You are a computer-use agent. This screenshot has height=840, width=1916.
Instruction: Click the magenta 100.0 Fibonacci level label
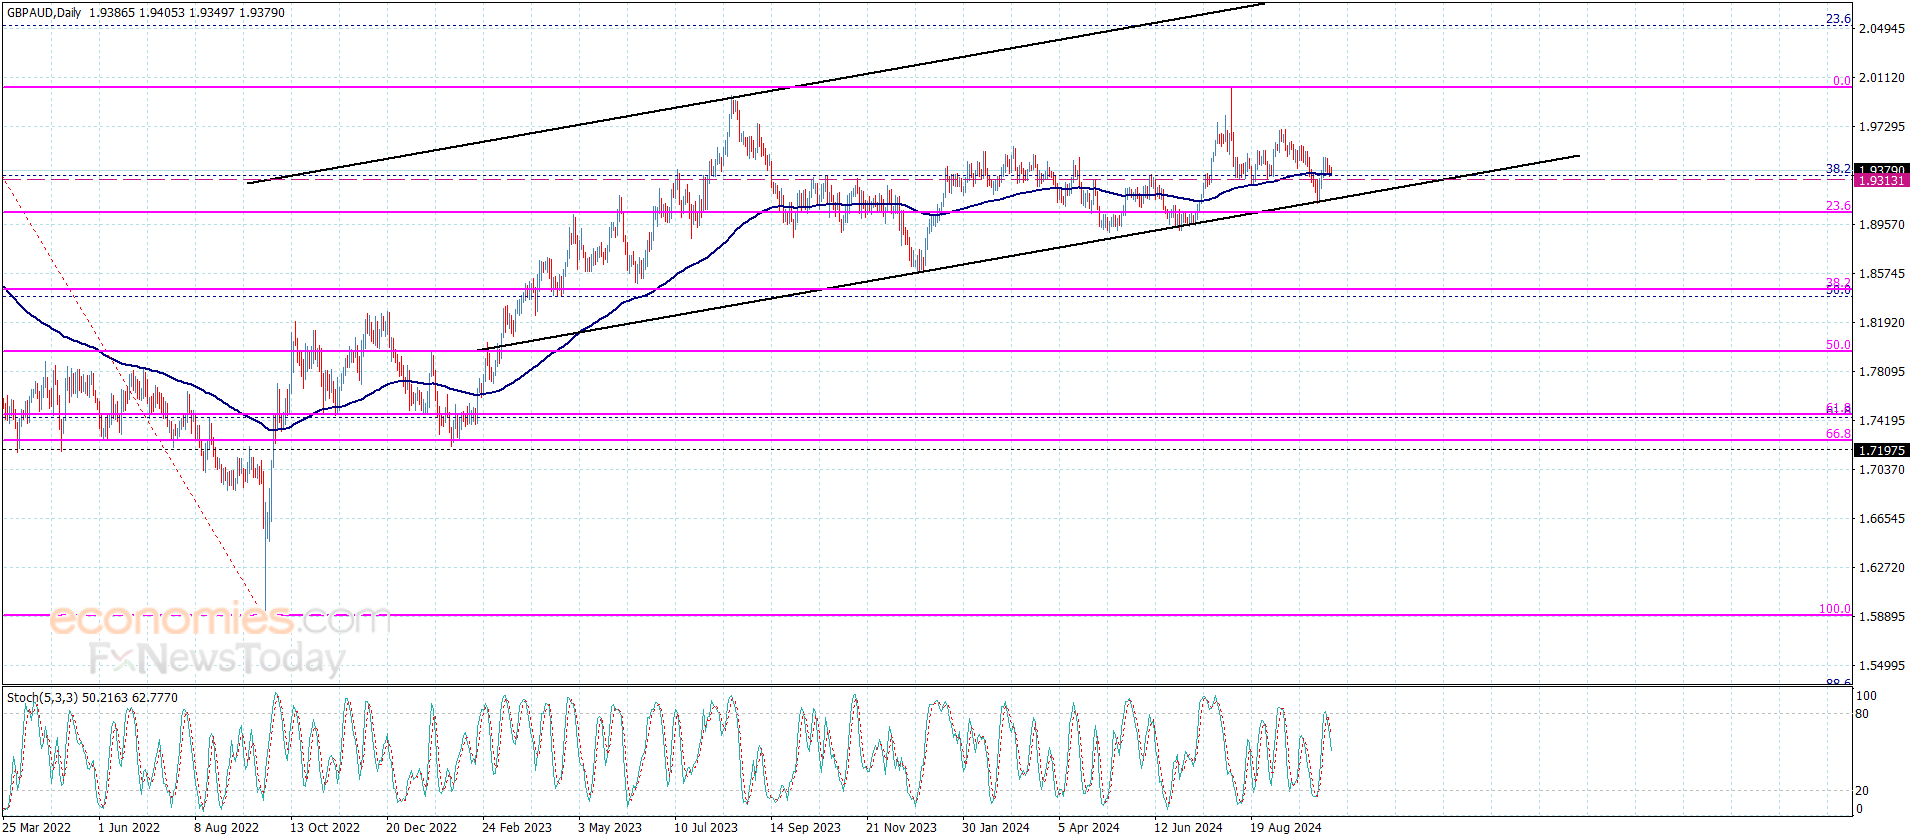1835,609
